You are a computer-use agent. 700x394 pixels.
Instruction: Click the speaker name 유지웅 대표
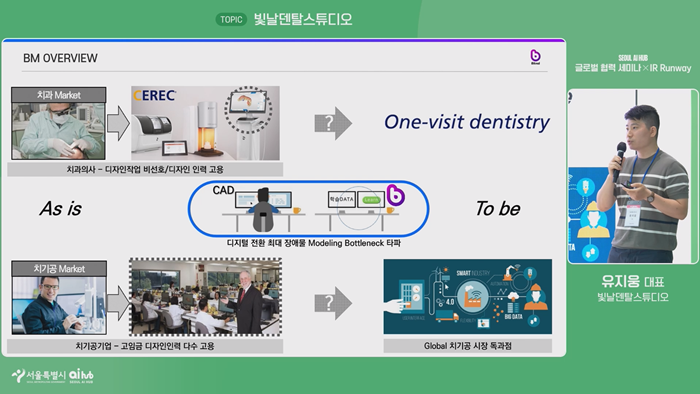point(633,281)
